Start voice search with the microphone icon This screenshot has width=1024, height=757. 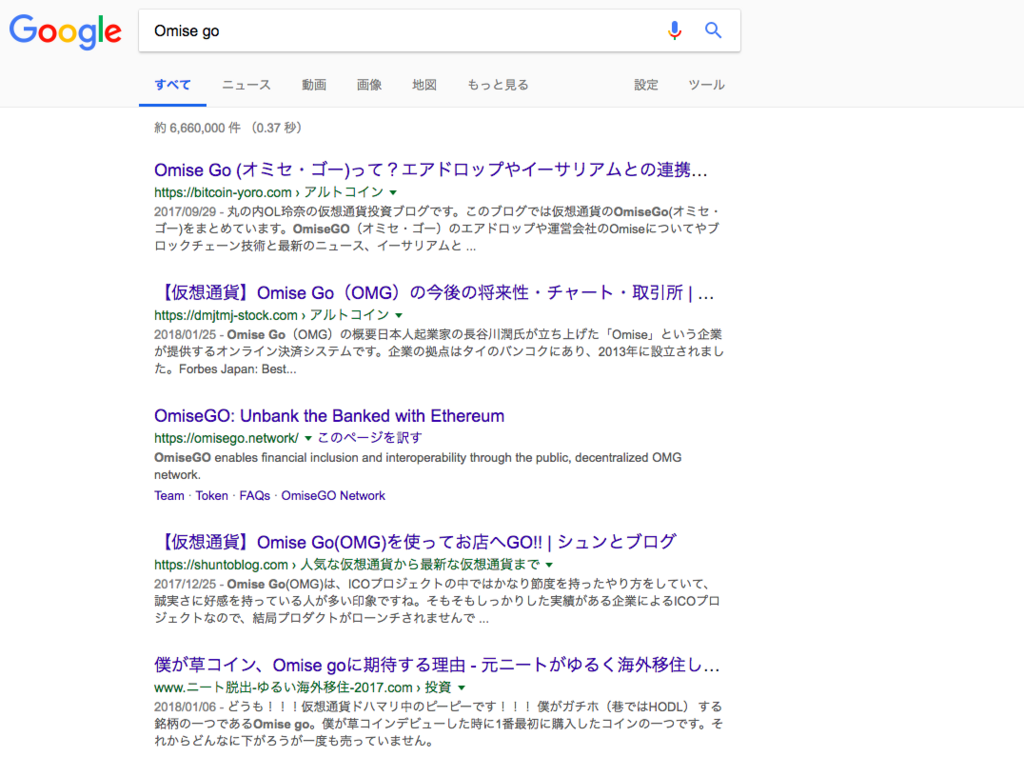tap(675, 30)
